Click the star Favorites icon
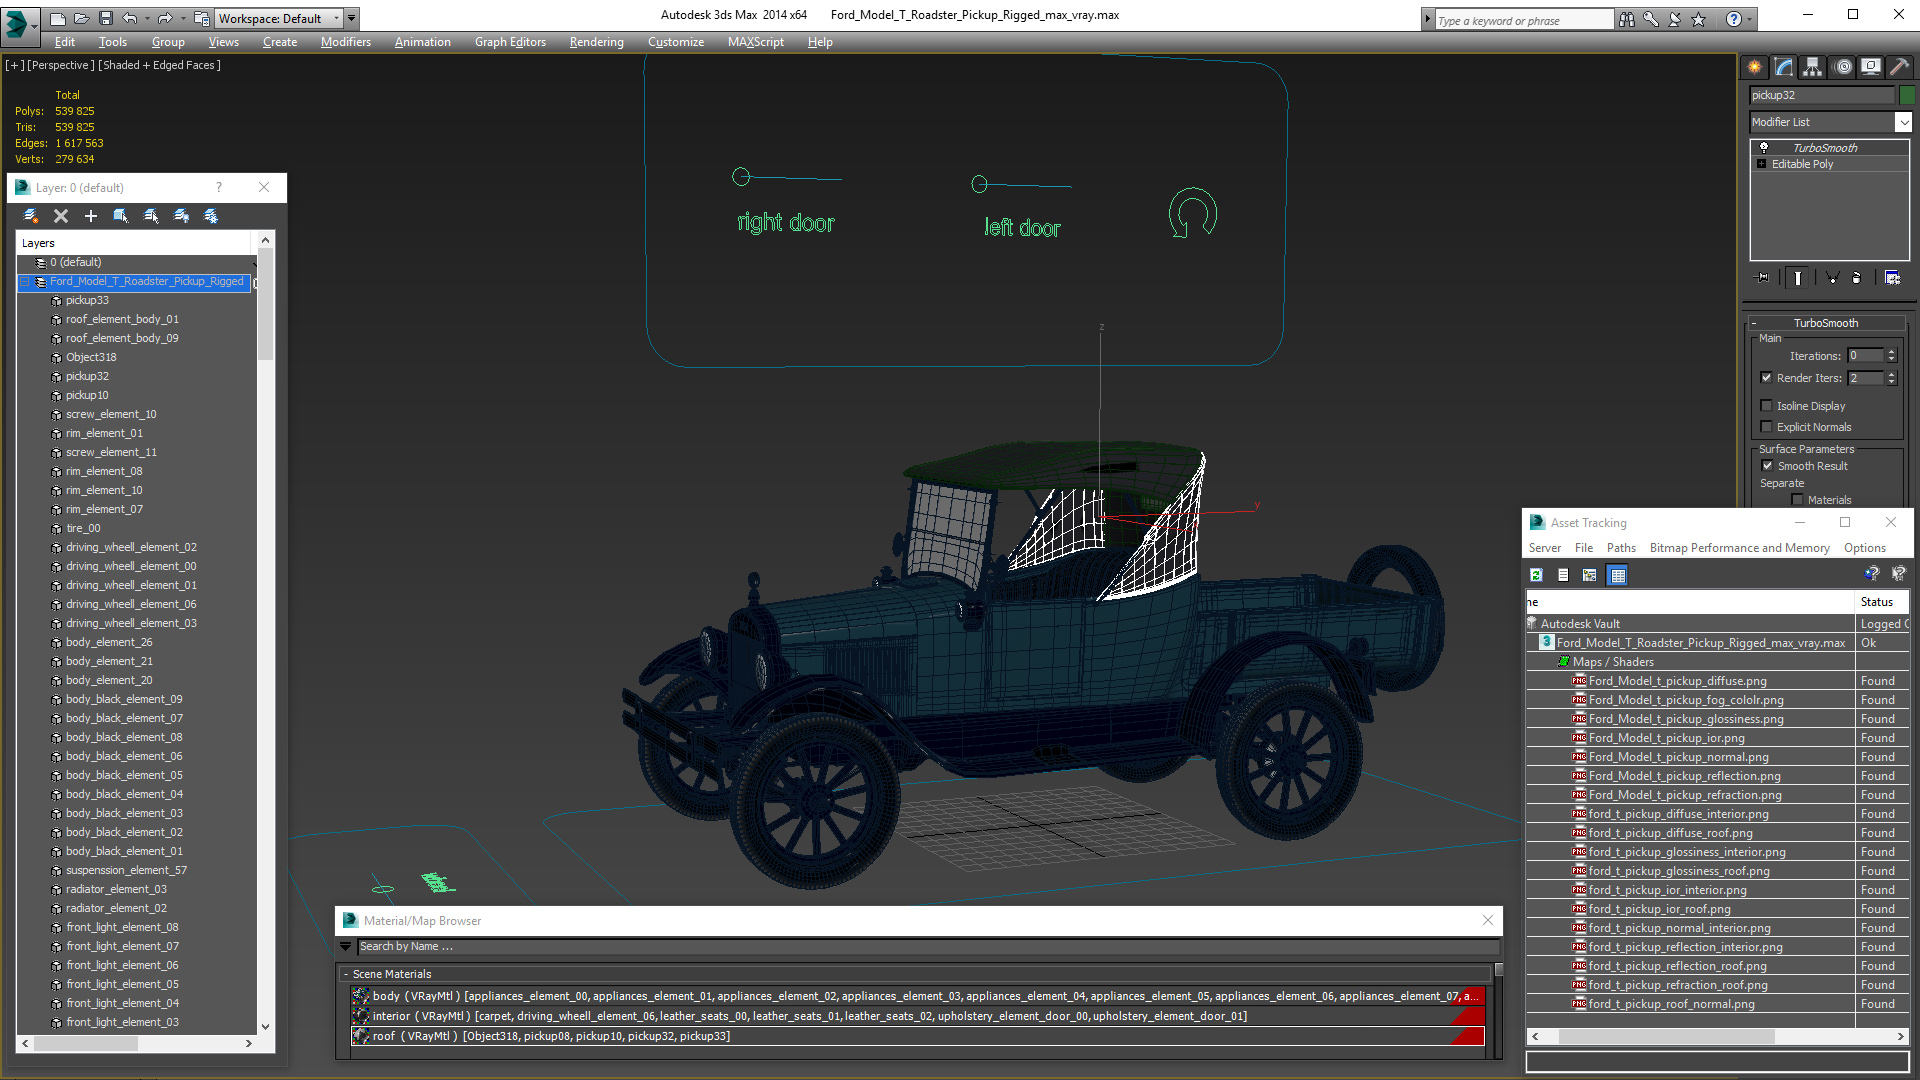 1699,19
